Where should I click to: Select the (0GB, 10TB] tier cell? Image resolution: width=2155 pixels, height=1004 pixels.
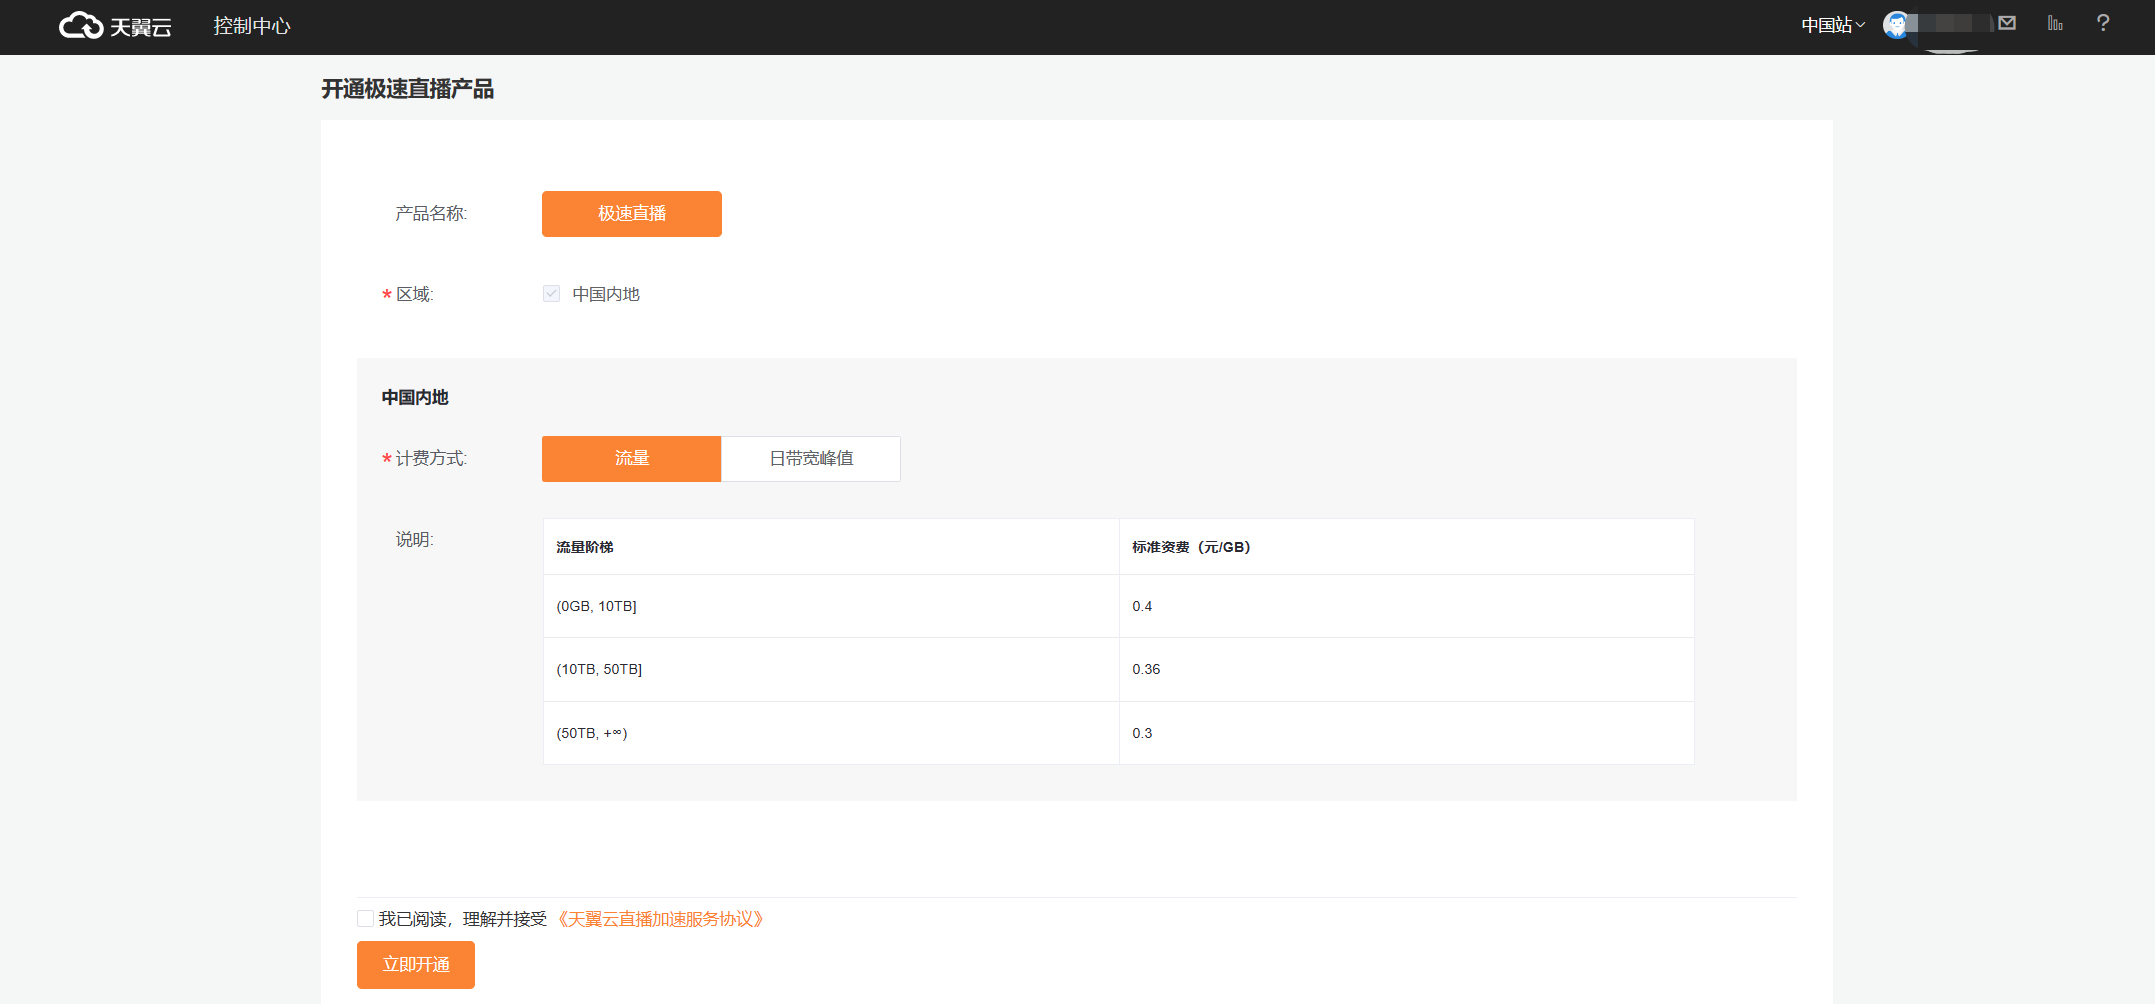pos(831,606)
